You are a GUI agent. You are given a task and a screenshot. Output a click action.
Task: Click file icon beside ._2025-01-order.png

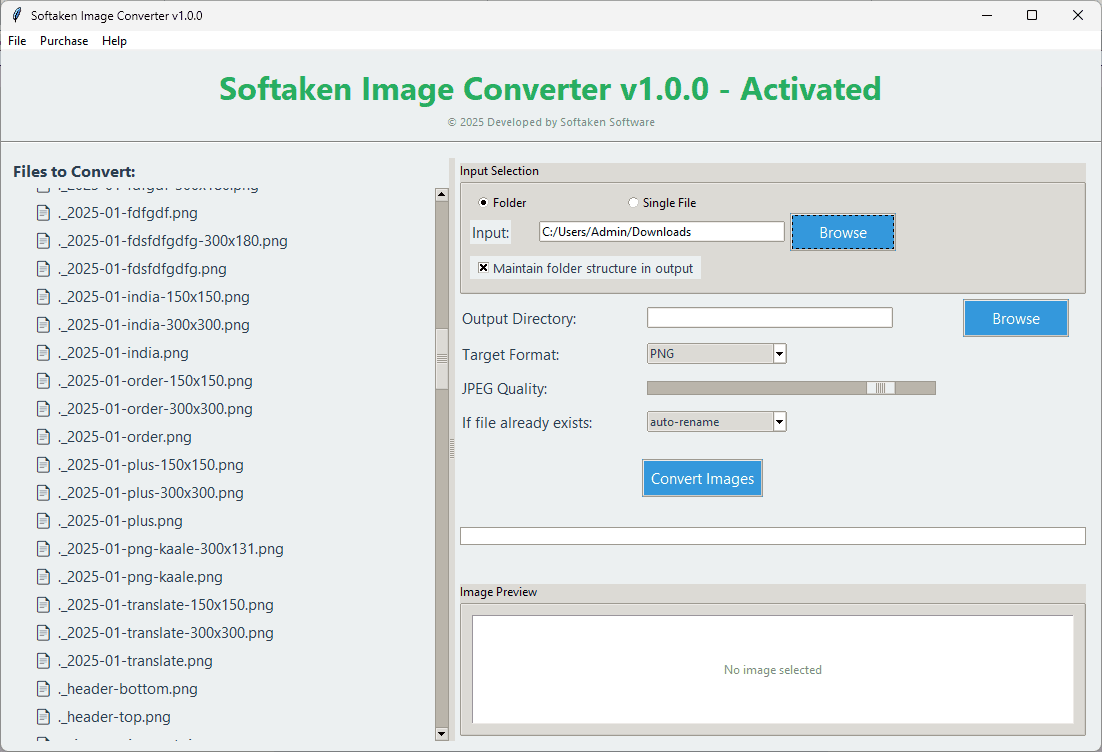tap(44, 437)
